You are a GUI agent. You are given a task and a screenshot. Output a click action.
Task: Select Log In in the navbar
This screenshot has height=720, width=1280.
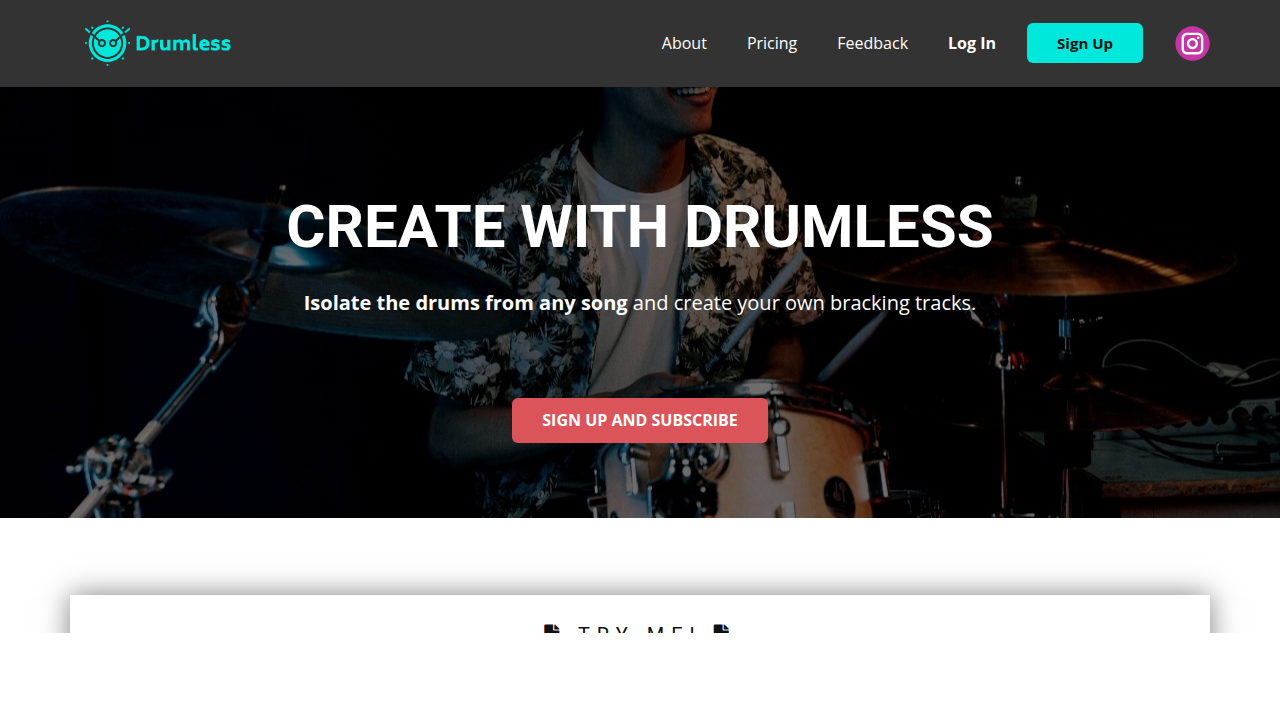972,43
